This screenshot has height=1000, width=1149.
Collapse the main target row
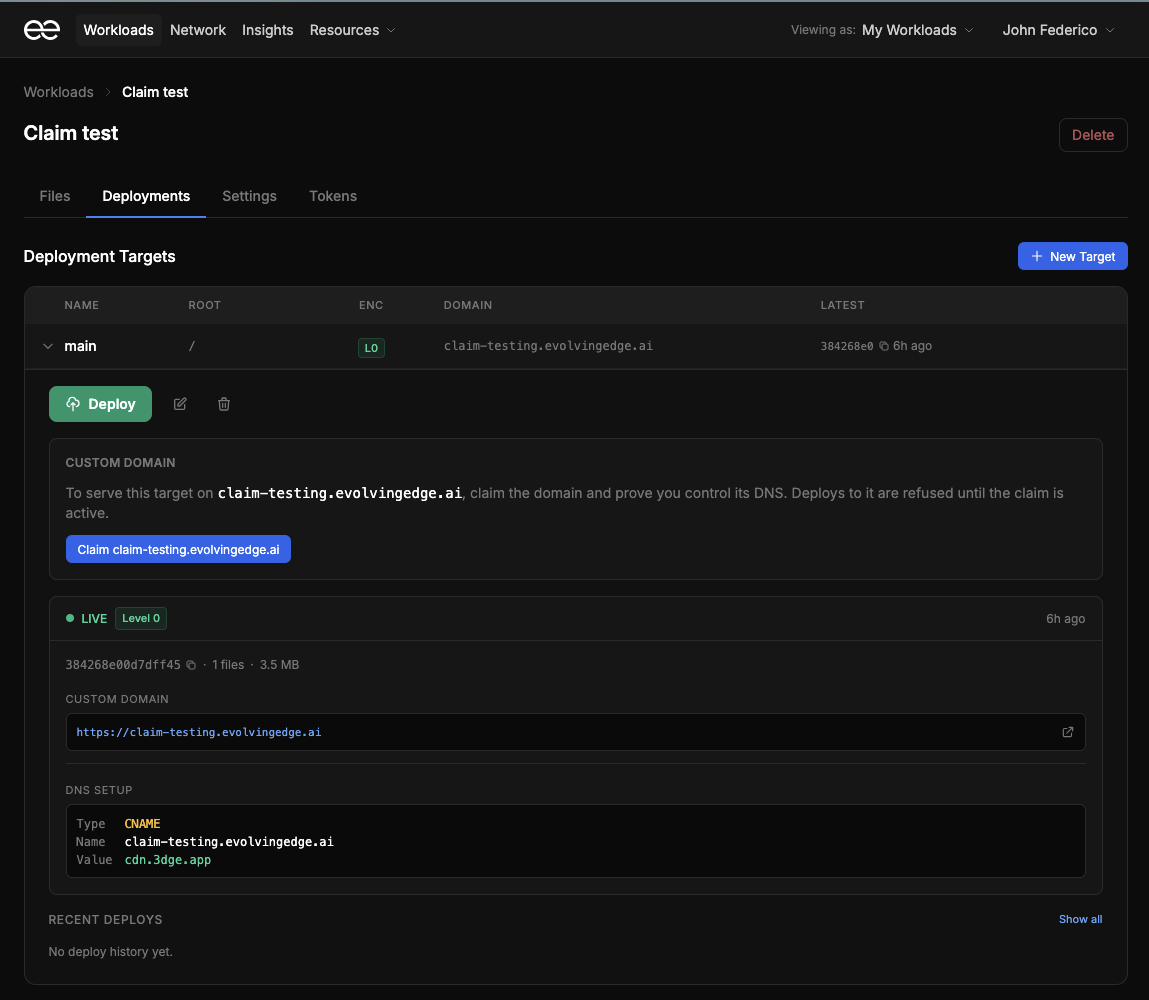click(x=48, y=347)
